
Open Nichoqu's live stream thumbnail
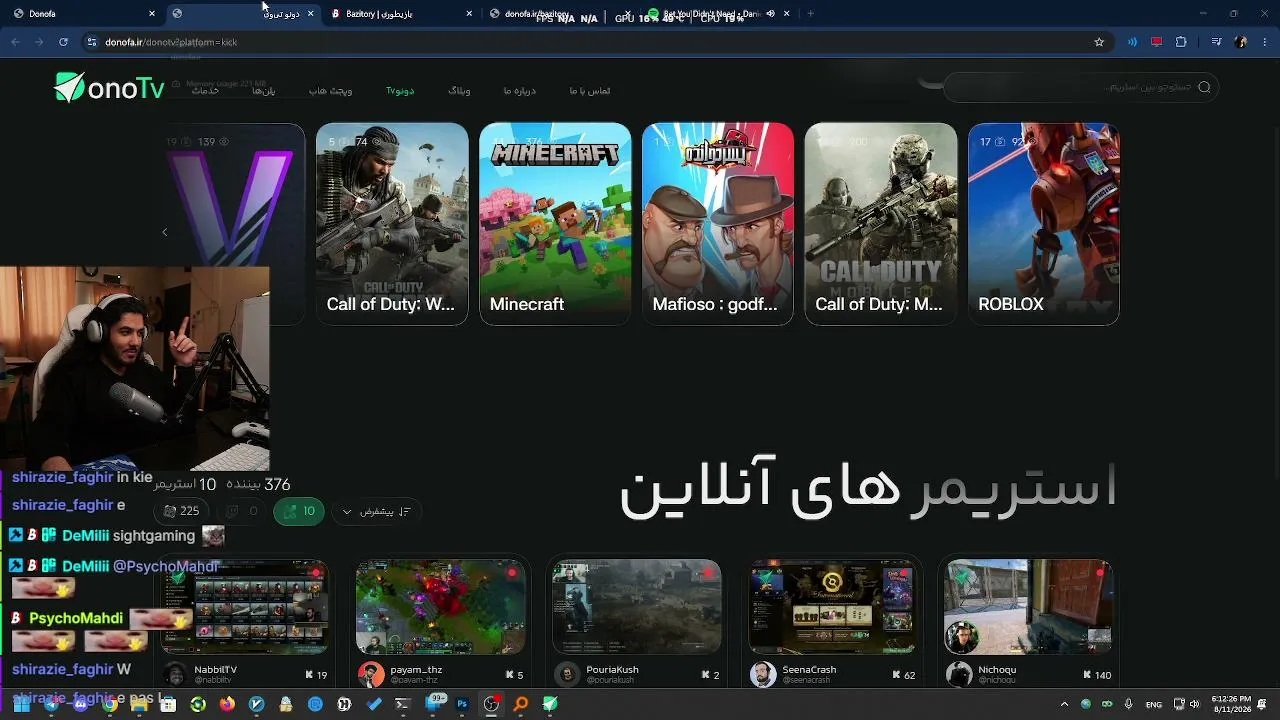[x=1029, y=607]
